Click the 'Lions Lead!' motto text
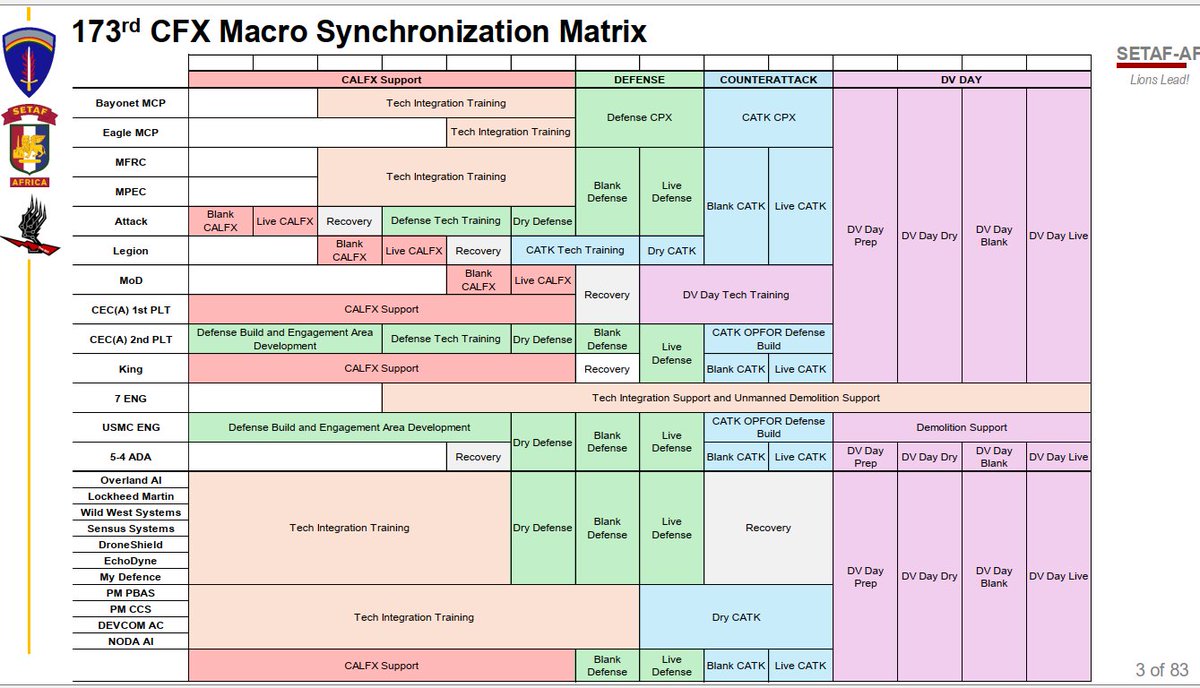1200x688 pixels. pos(1159,79)
